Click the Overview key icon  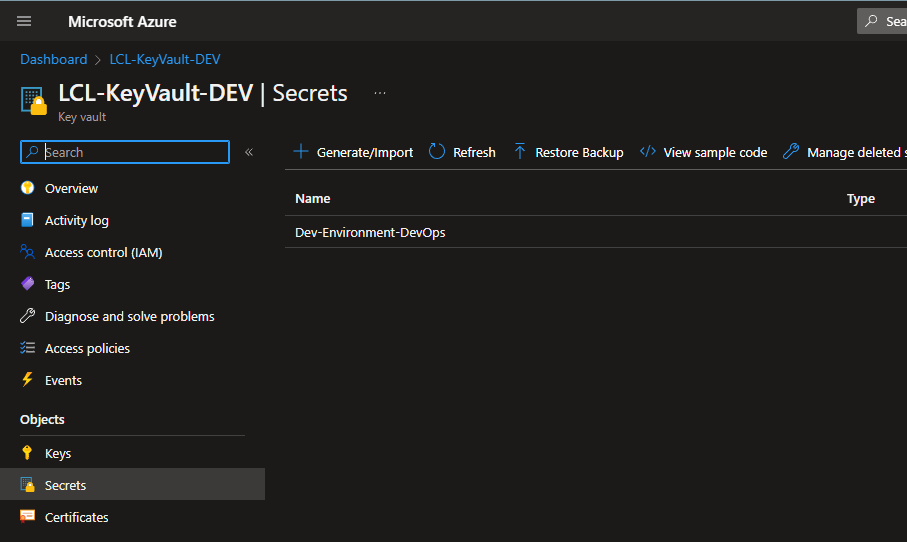tap(27, 187)
